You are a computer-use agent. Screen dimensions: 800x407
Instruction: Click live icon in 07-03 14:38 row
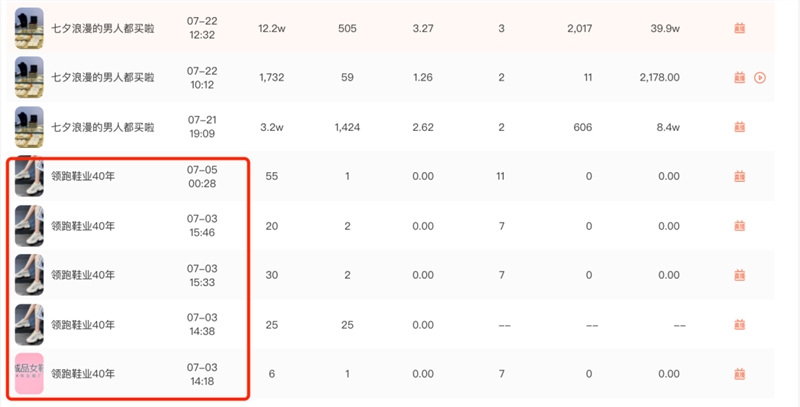pos(739,325)
